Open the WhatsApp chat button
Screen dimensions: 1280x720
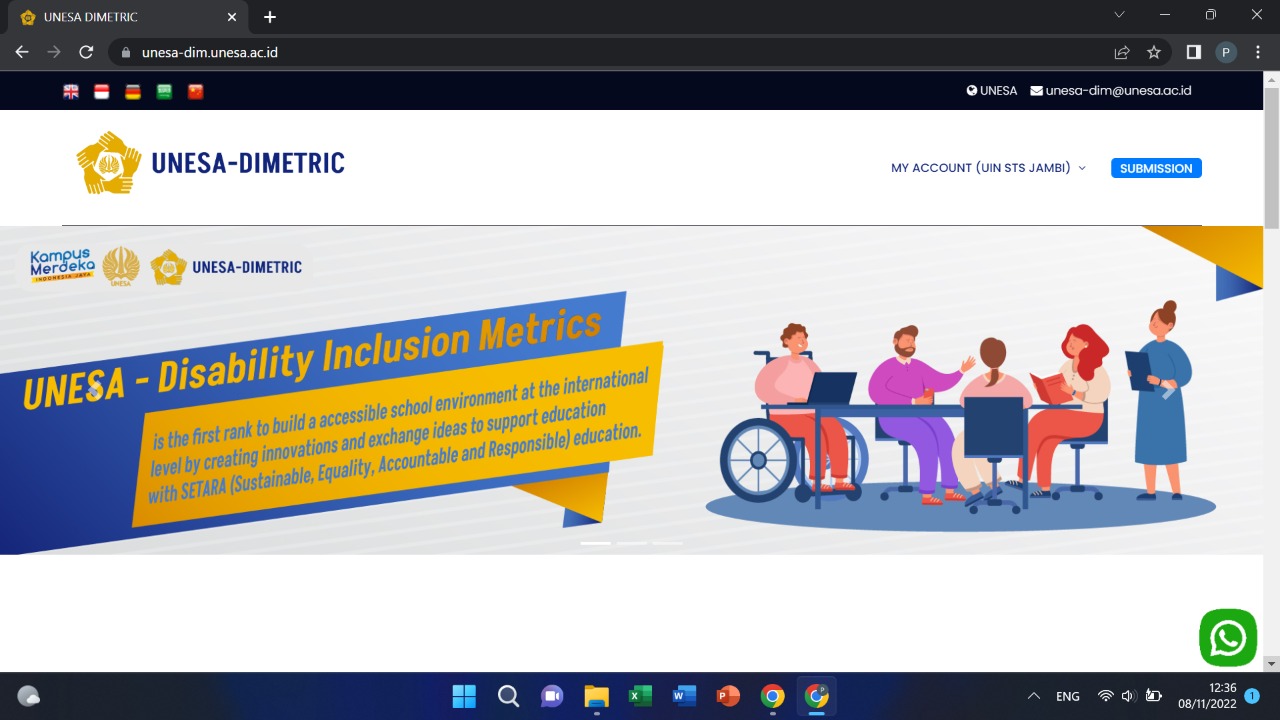click(x=1228, y=637)
